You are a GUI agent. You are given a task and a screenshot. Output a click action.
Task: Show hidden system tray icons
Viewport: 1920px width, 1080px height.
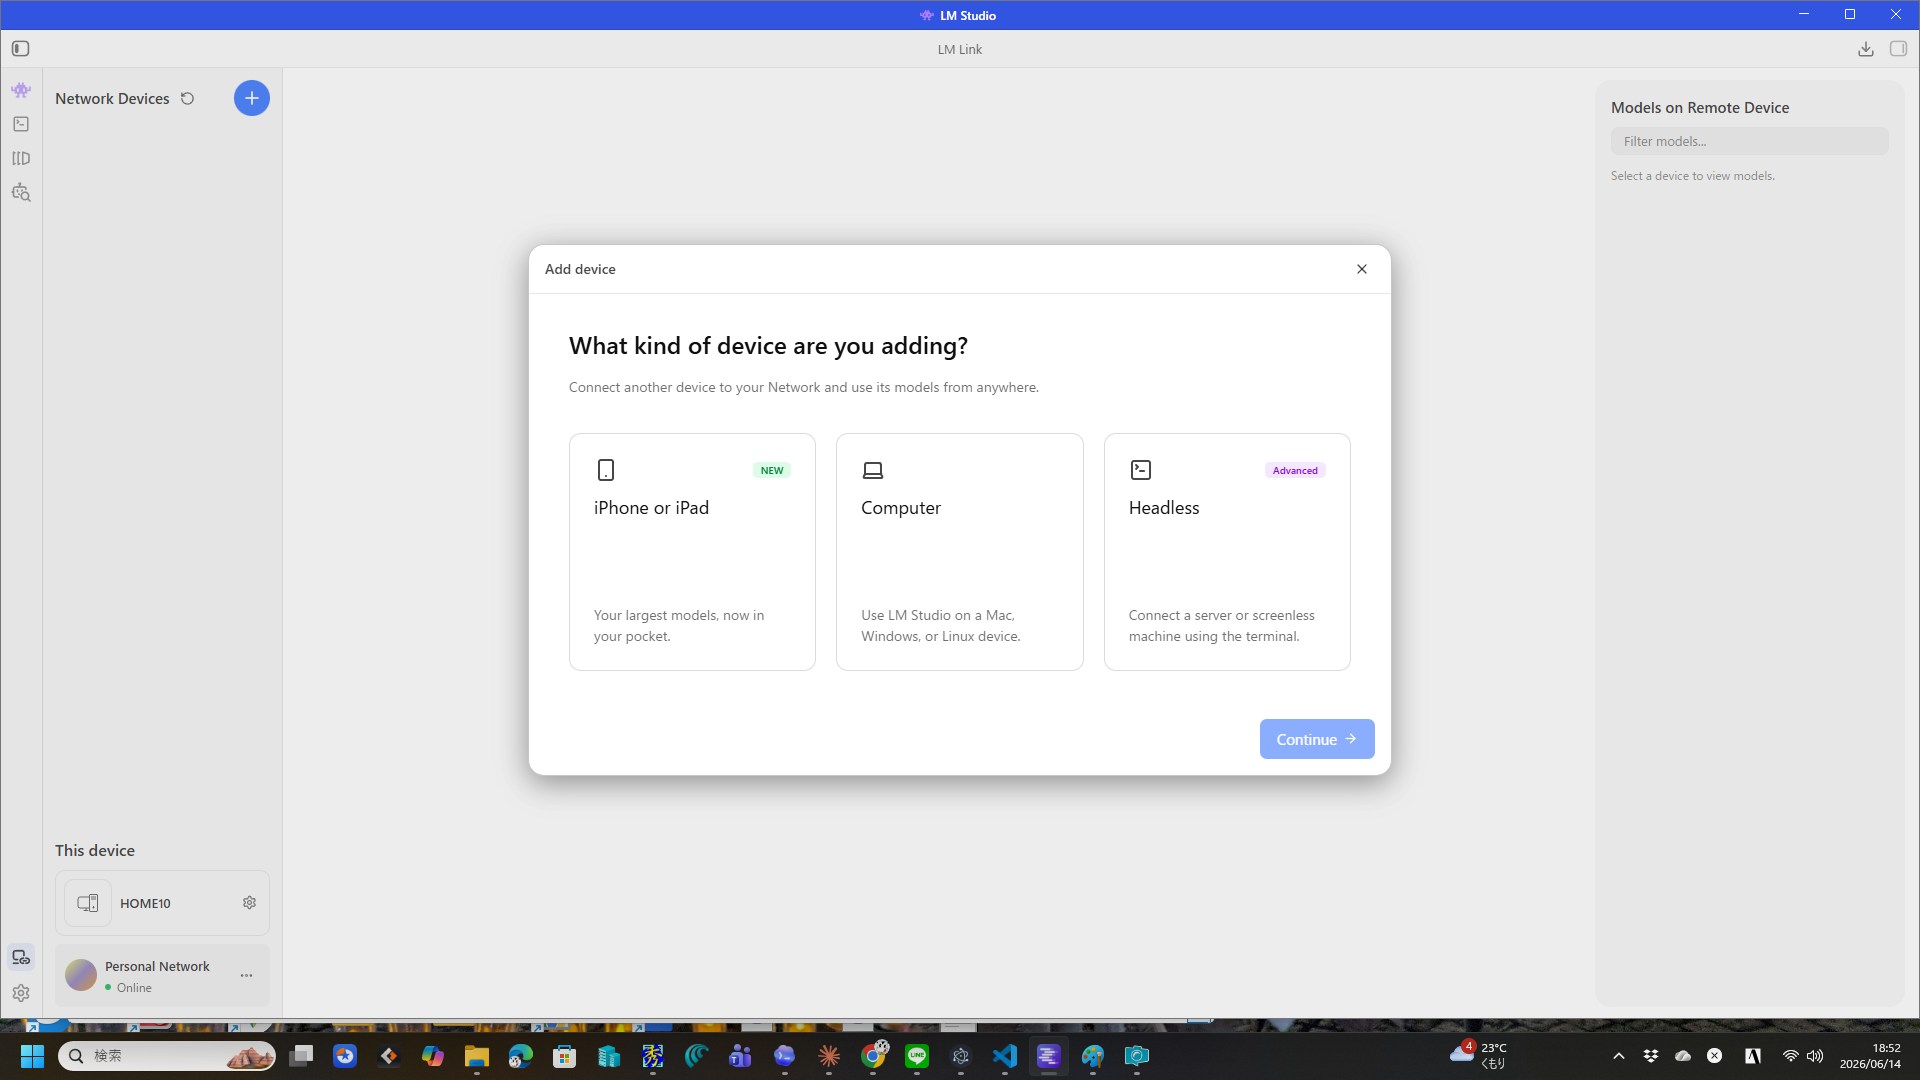[1618, 1056]
